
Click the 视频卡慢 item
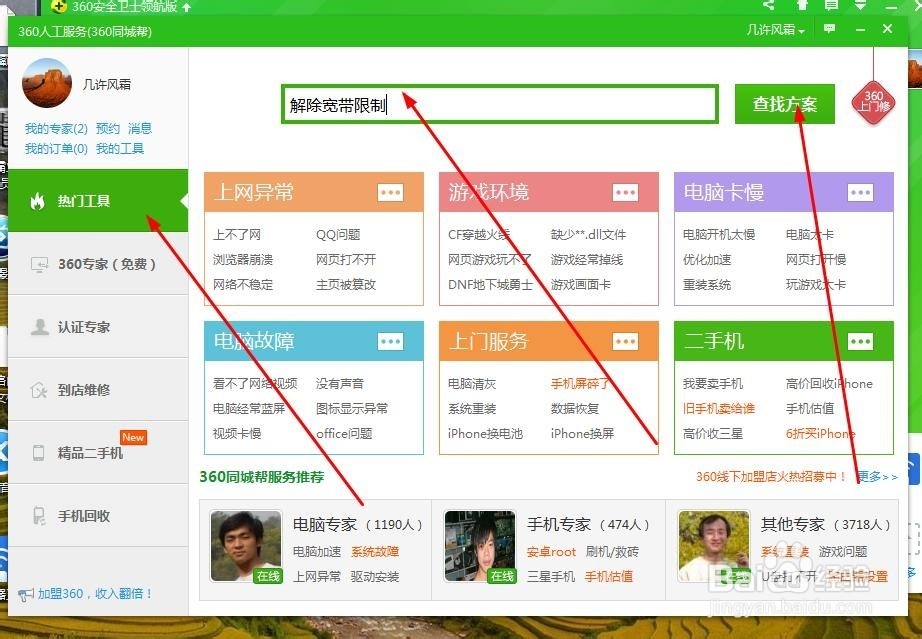pos(237,433)
